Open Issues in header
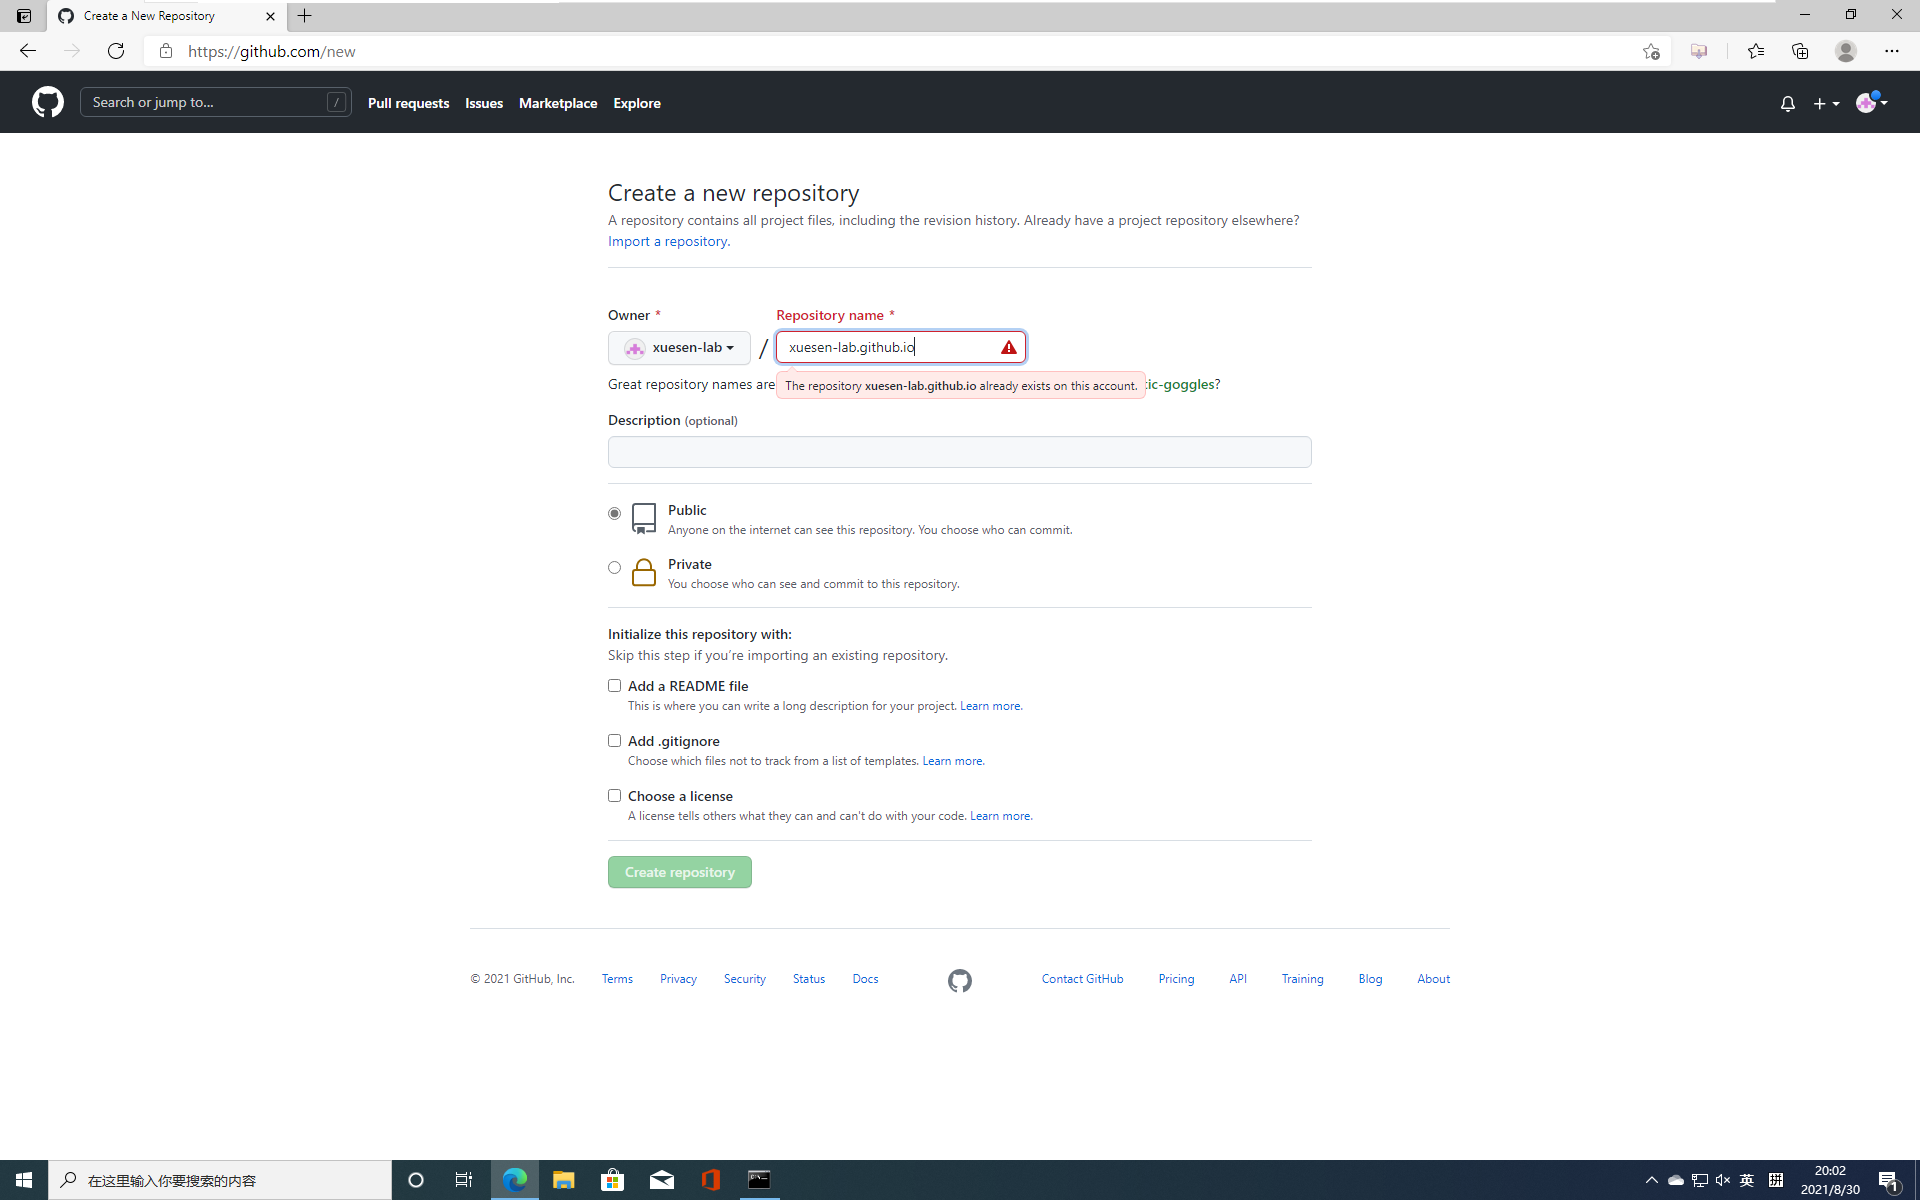This screenshot has width=1920, height=1200. click(x=484, y=103)
